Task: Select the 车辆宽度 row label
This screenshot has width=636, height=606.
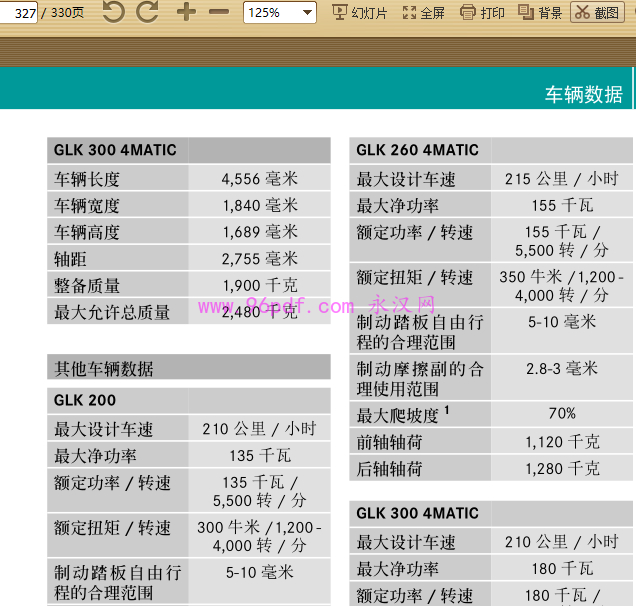Action: pos(87,206)
